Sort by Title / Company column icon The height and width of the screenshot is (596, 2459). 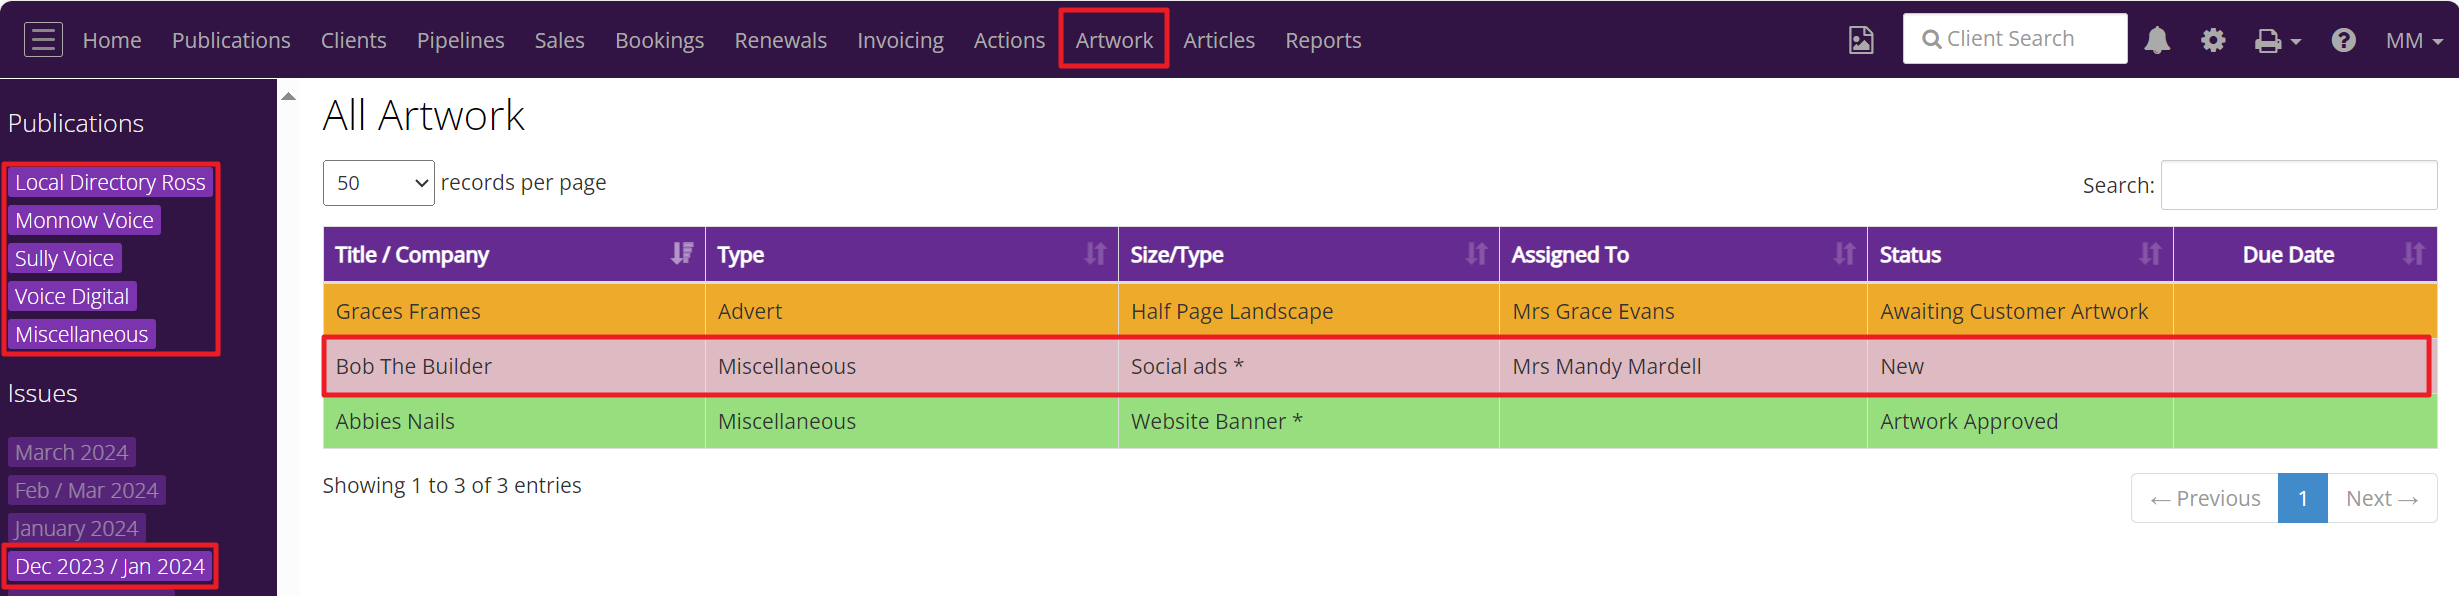tap(682, 254)
